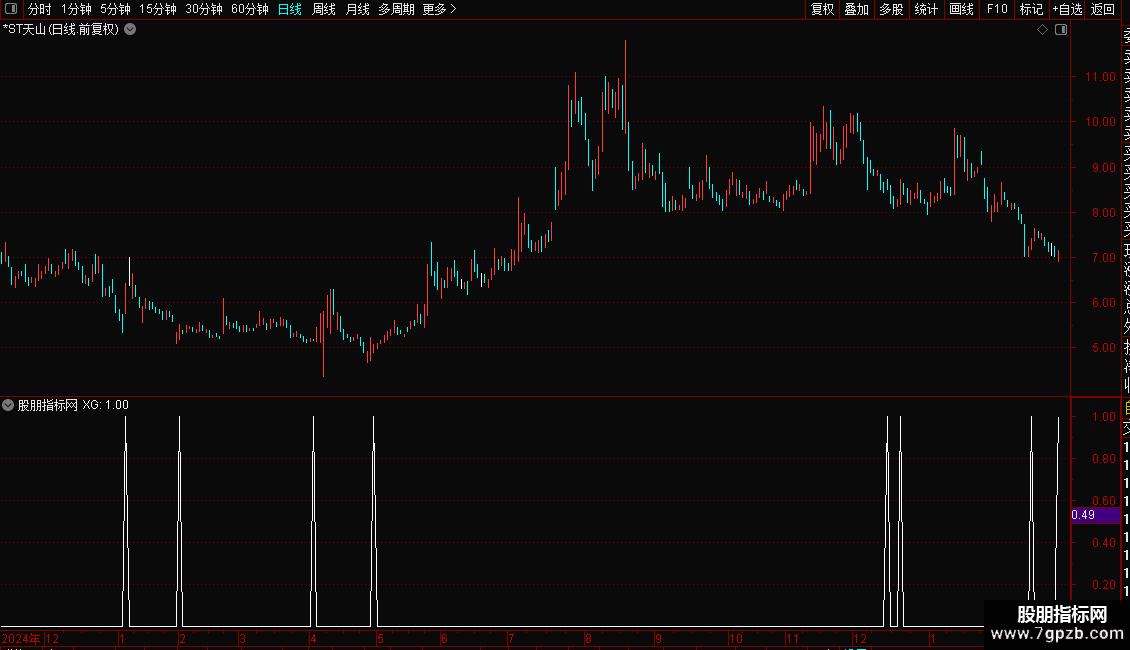Screen dimensions: 1130x650
Task: Click the XG: 1.00 indicator value
Action: (105, 405)
